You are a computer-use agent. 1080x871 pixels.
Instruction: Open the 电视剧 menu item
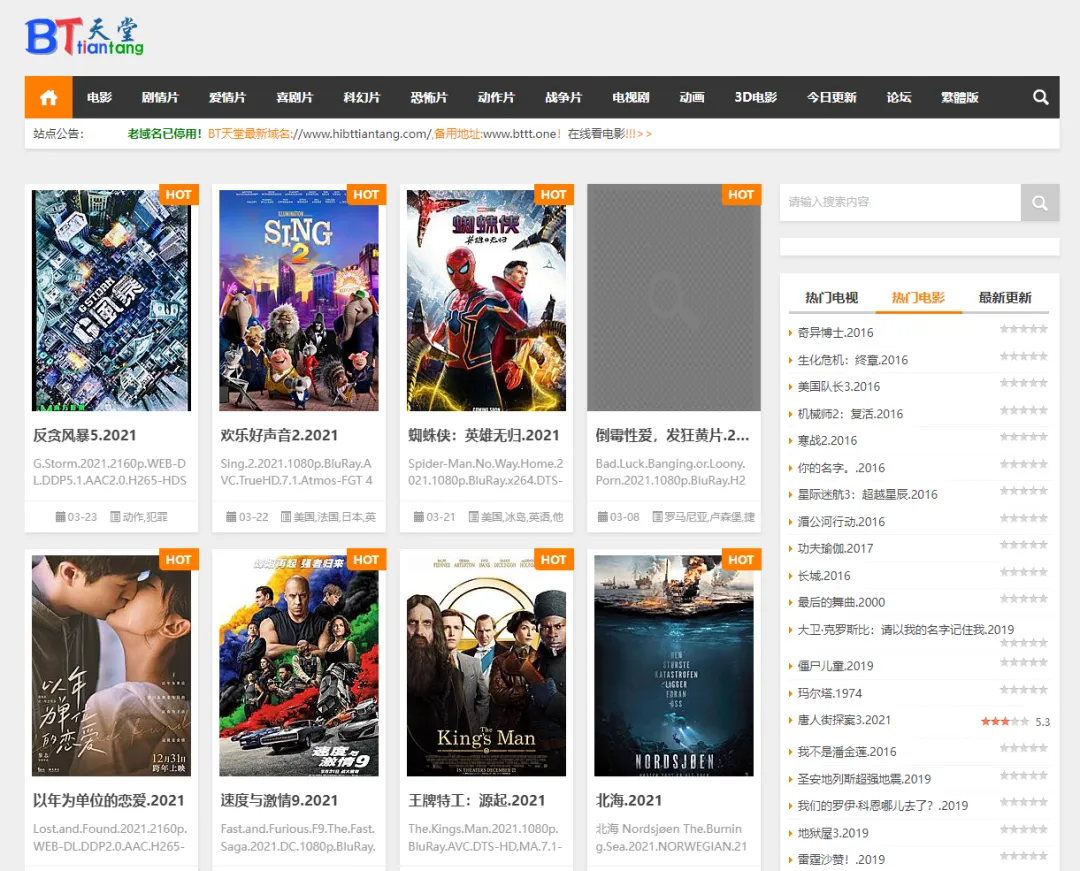[x=631, y=97]
